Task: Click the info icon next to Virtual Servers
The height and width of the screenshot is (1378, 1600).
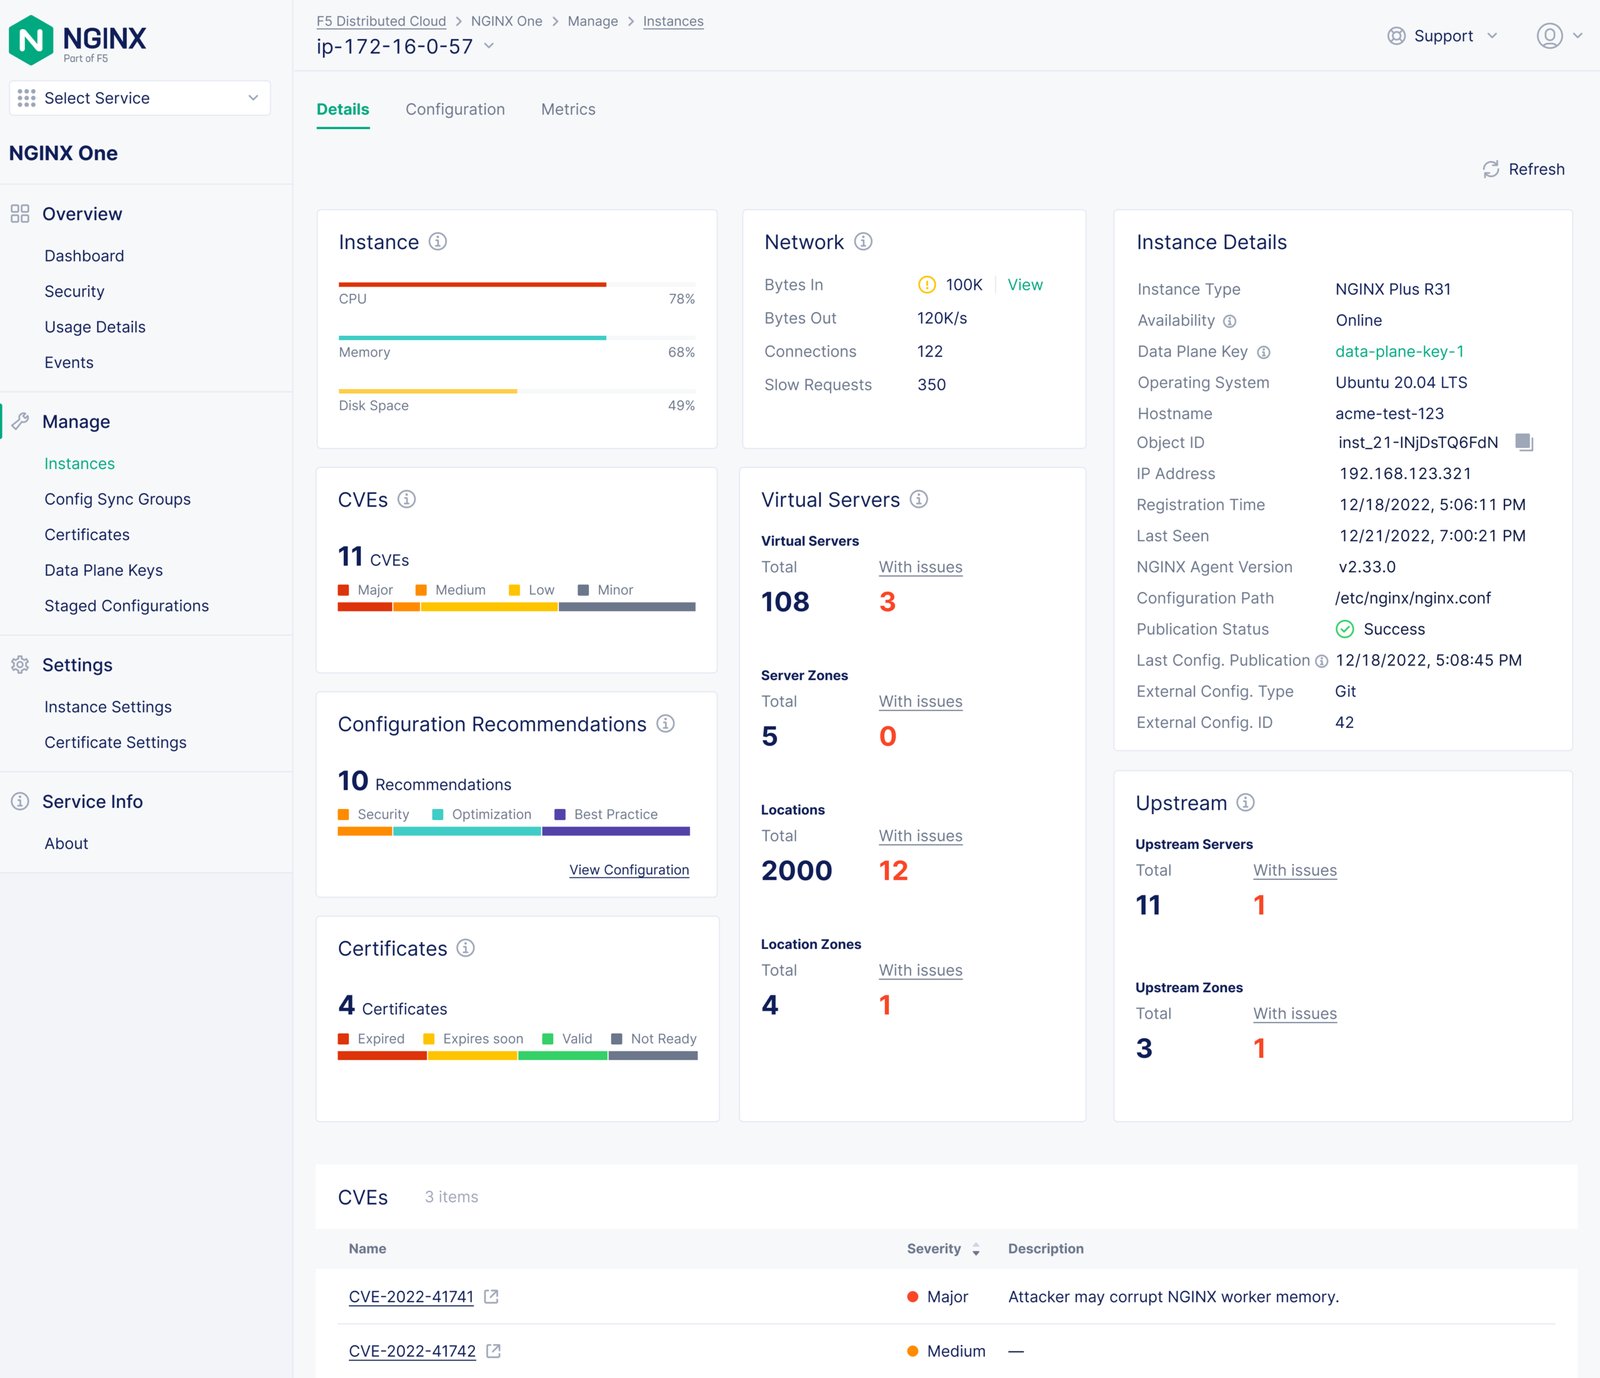Action: [x=919, y=499]
